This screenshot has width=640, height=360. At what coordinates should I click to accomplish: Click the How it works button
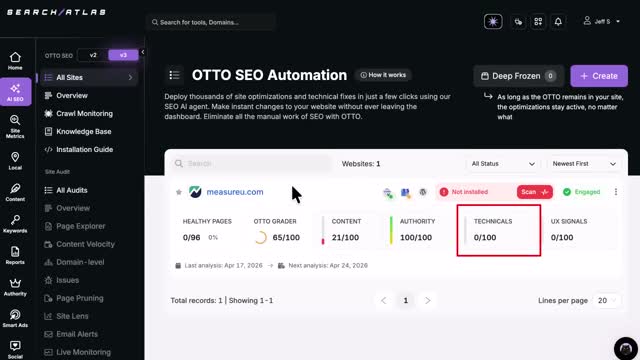click(383, 75)
